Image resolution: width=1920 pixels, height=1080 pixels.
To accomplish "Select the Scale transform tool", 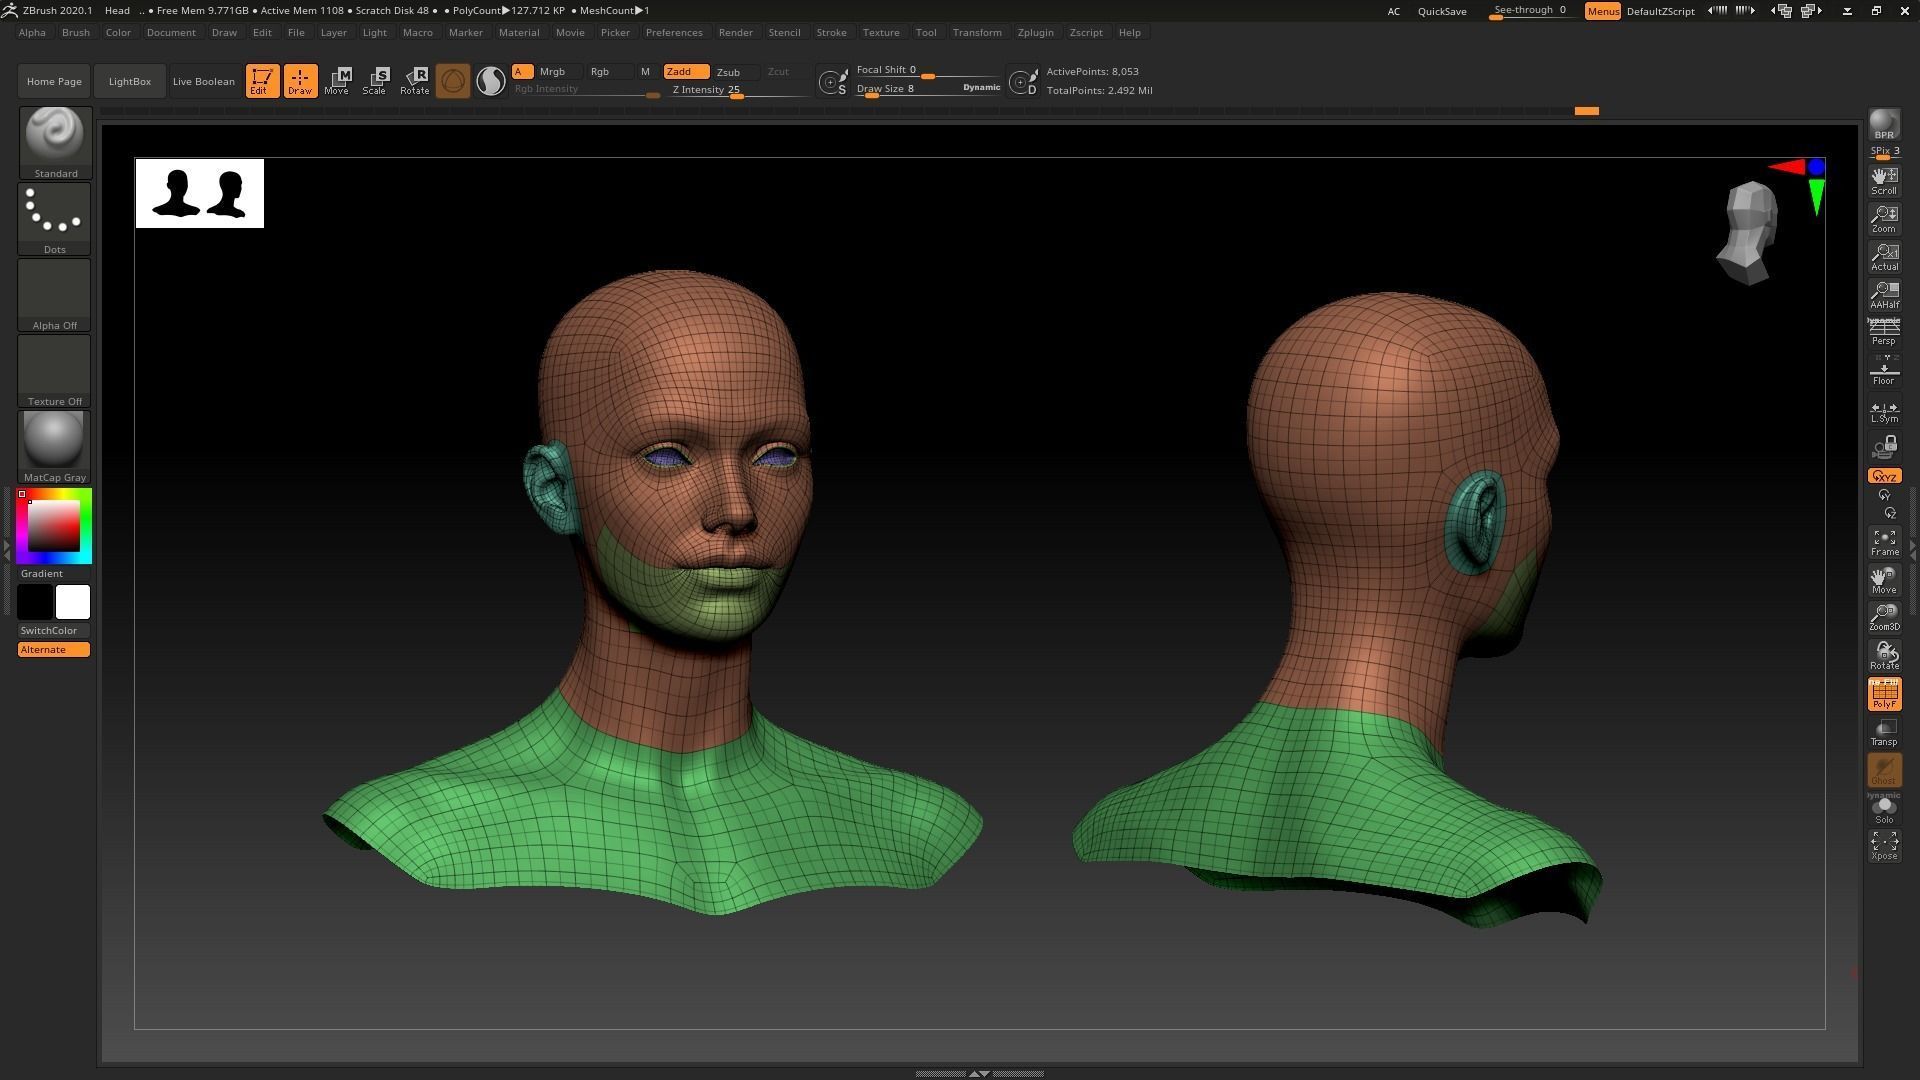I will [x=375, y=81].
